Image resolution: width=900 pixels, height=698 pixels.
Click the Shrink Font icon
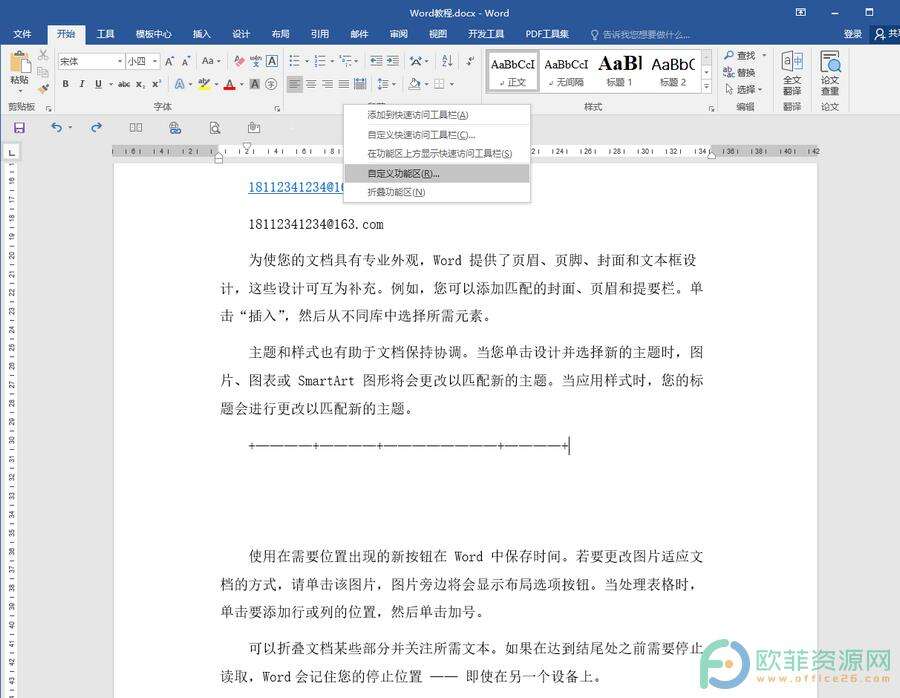point(185,61)
